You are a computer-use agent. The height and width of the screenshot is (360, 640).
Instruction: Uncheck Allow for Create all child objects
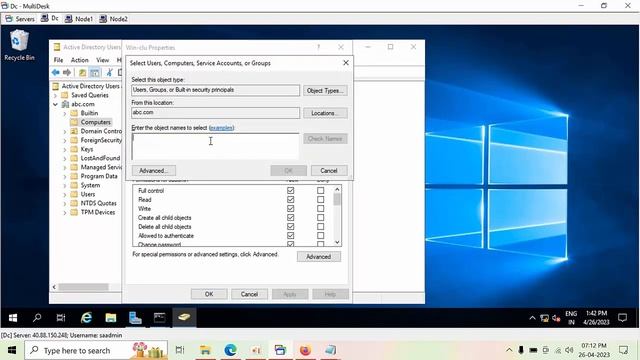pos(291,218)
